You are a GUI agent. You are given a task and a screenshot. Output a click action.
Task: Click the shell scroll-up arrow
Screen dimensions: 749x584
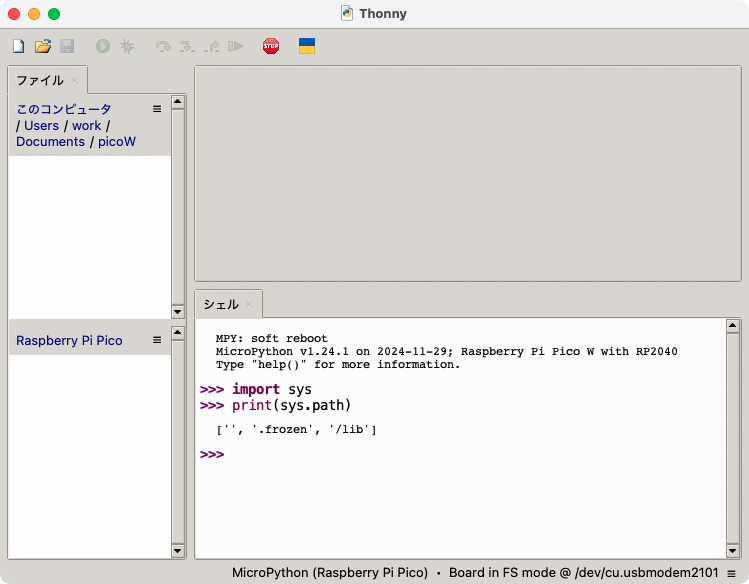733,326
